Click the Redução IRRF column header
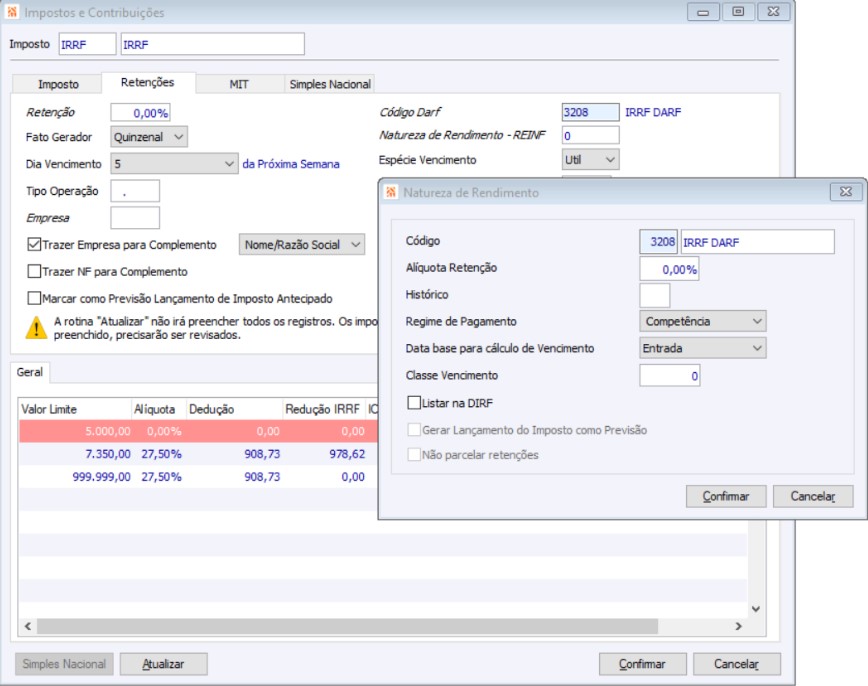Image resolution: width=868 pixels, height=686 pixels. point(324,409)
